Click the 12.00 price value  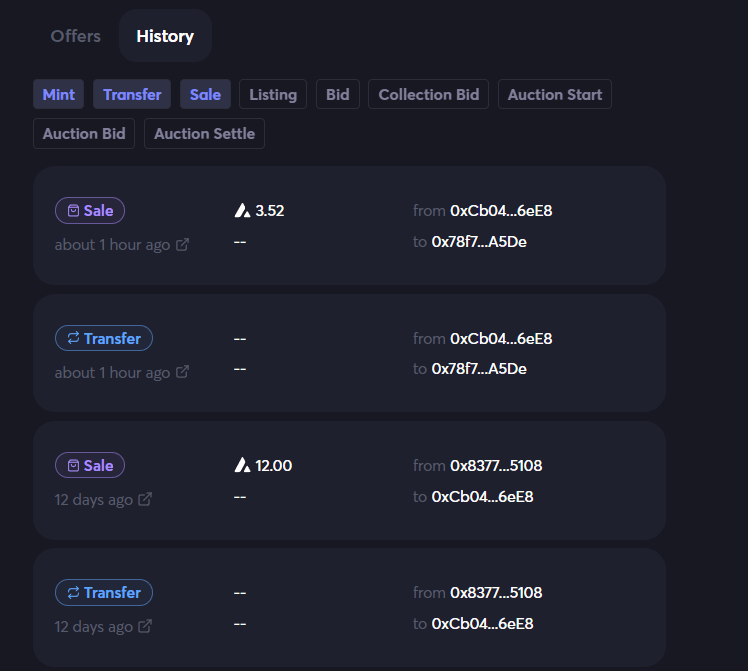click(x=273, y=465)
